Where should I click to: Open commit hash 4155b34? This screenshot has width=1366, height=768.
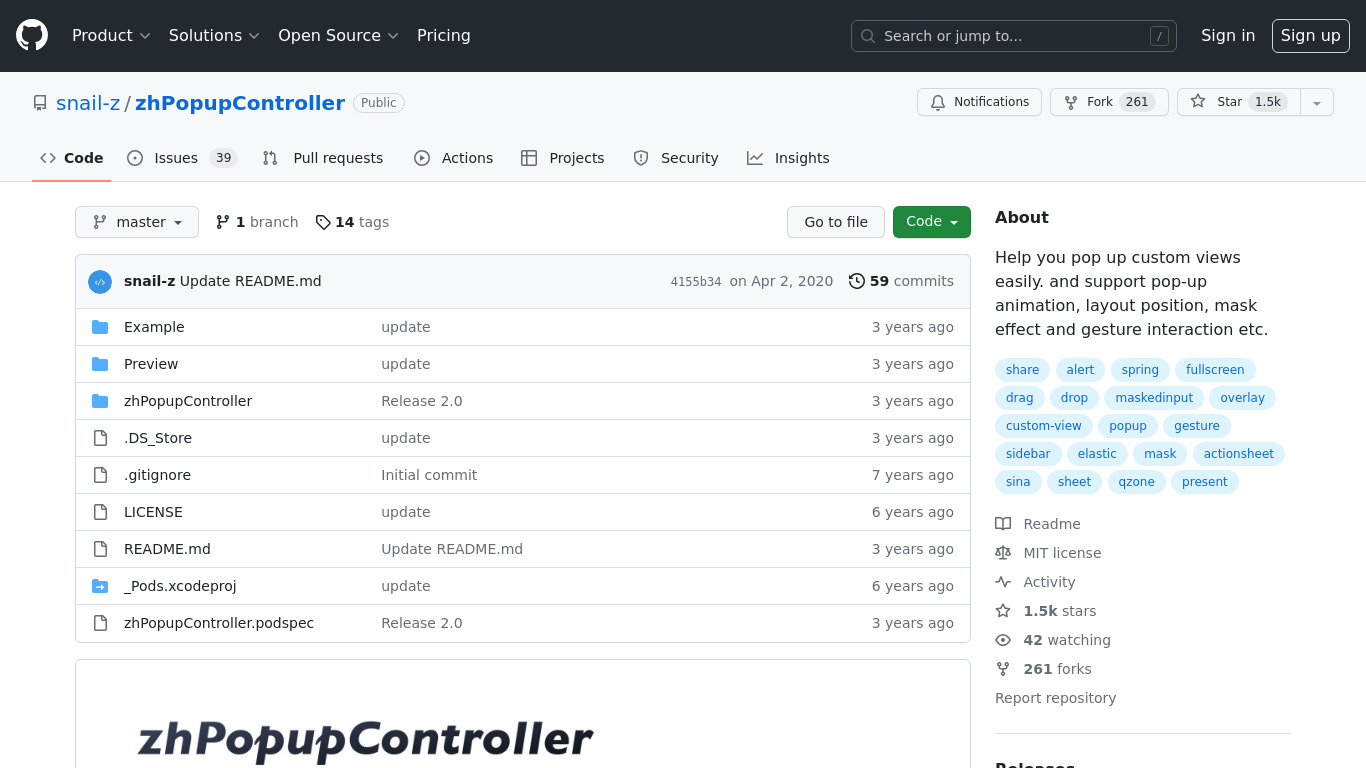pyautogui.click(x=696, y=282)
